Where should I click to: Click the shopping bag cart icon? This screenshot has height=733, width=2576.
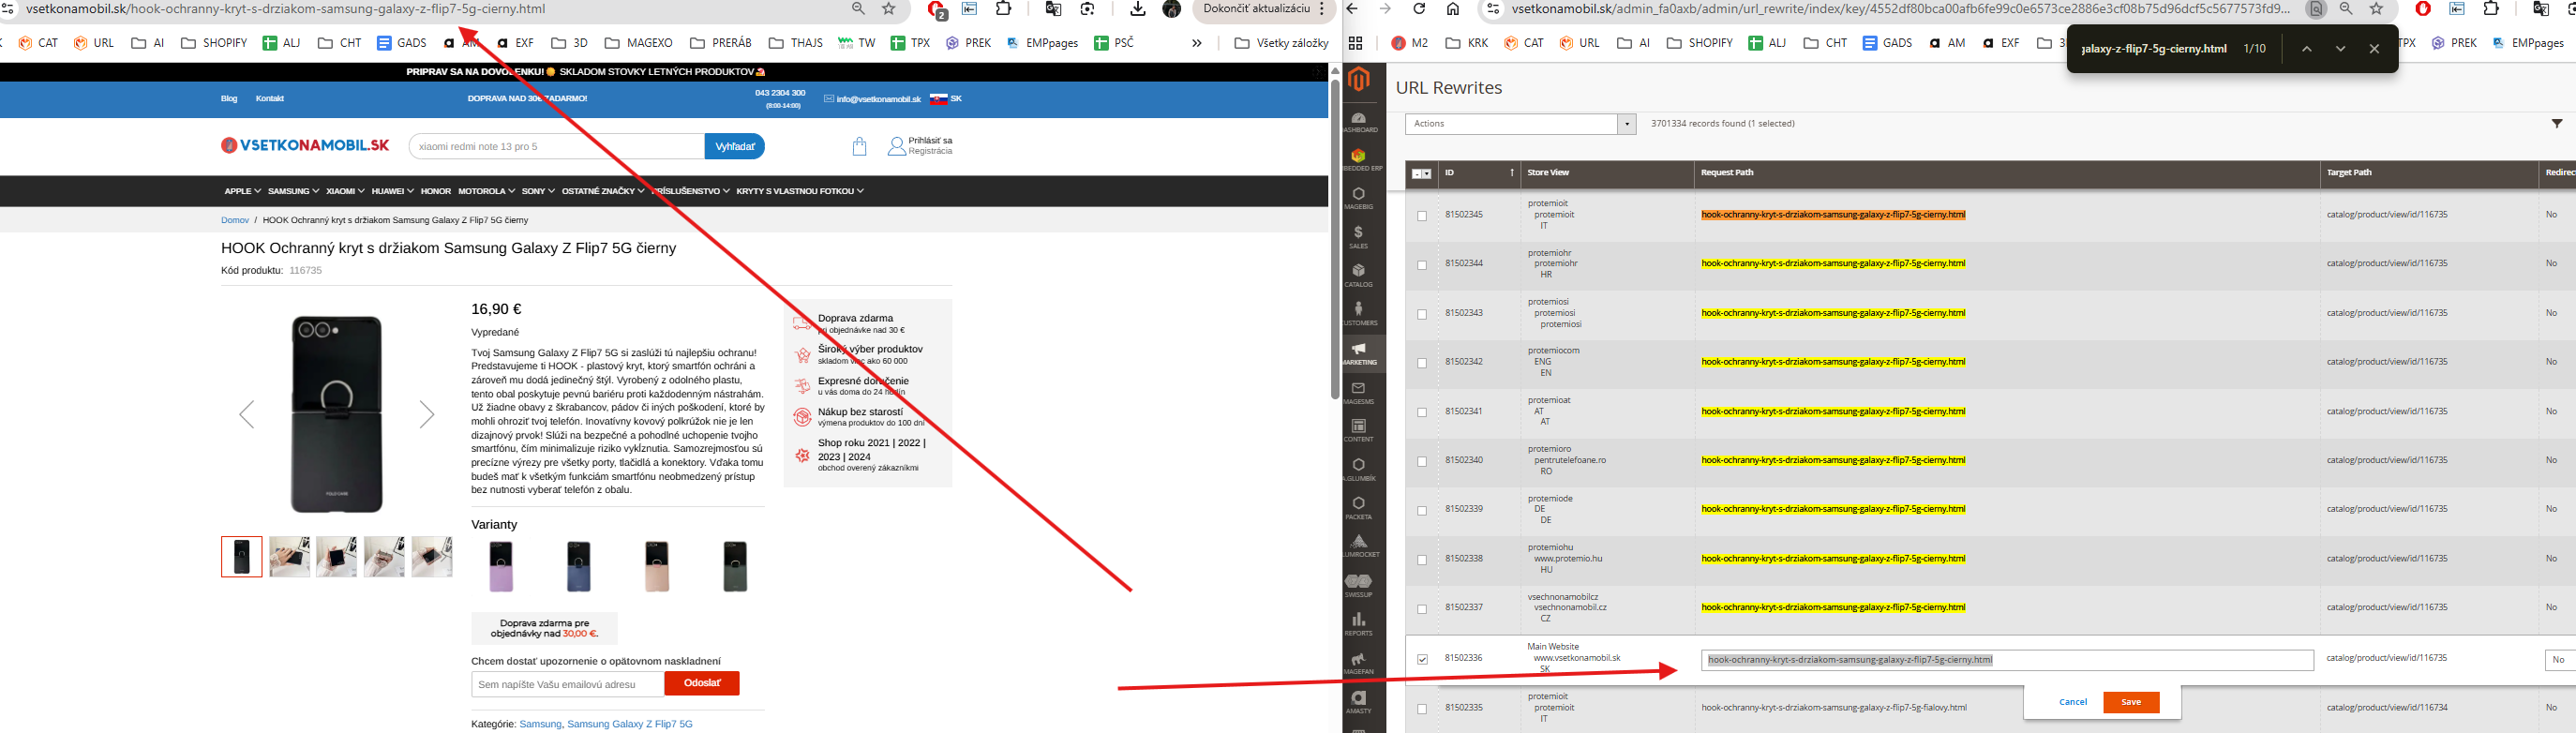859,147
